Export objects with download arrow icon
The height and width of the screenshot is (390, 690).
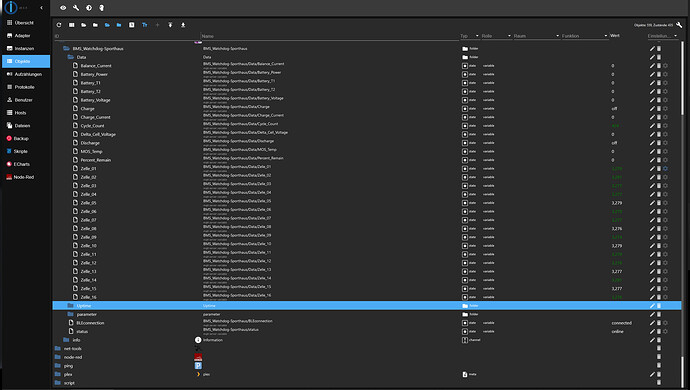[x=183, y=25]
